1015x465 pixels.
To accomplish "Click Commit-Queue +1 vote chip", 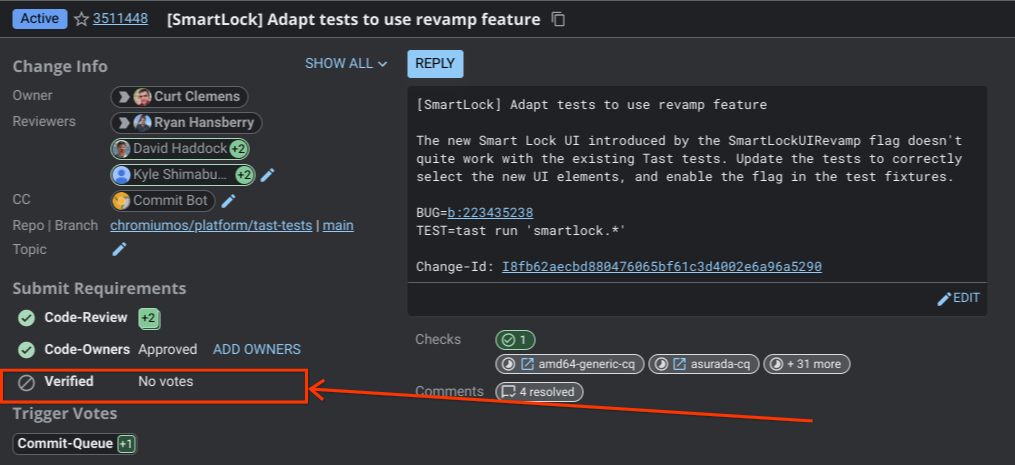I will click(75, 443).
